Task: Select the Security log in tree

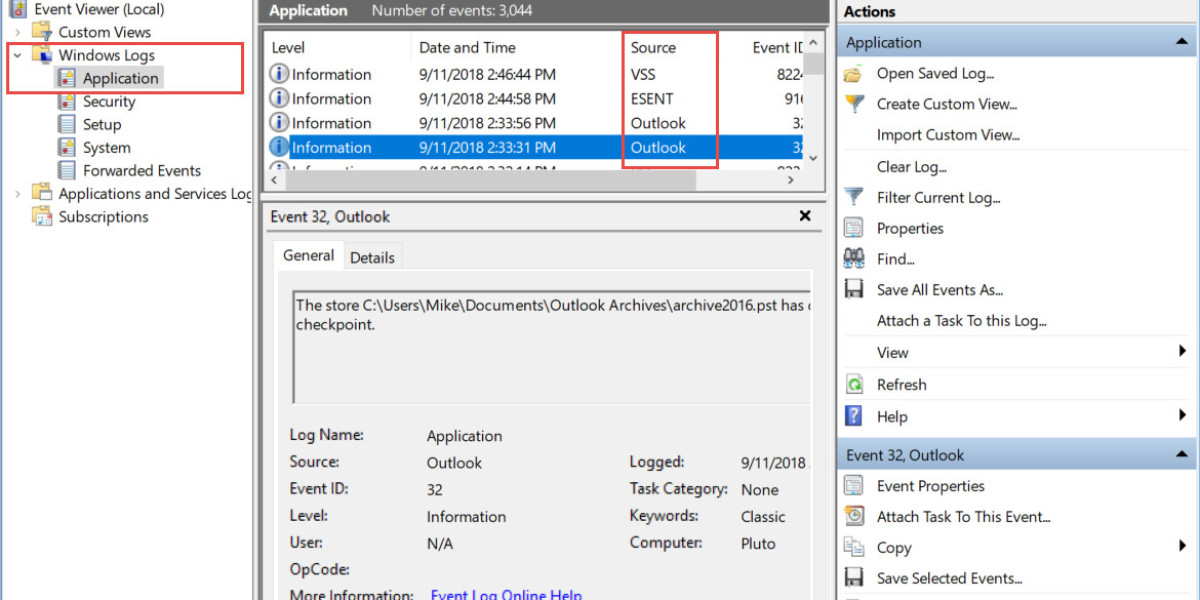Action: point(108,102)
